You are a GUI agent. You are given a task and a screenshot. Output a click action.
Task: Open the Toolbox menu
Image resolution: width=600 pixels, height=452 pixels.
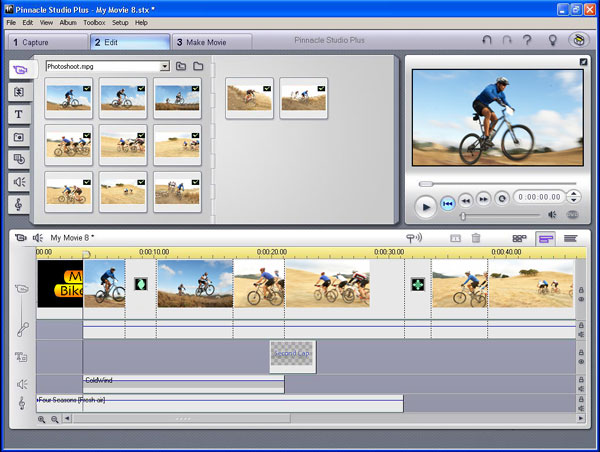(94, 22)
